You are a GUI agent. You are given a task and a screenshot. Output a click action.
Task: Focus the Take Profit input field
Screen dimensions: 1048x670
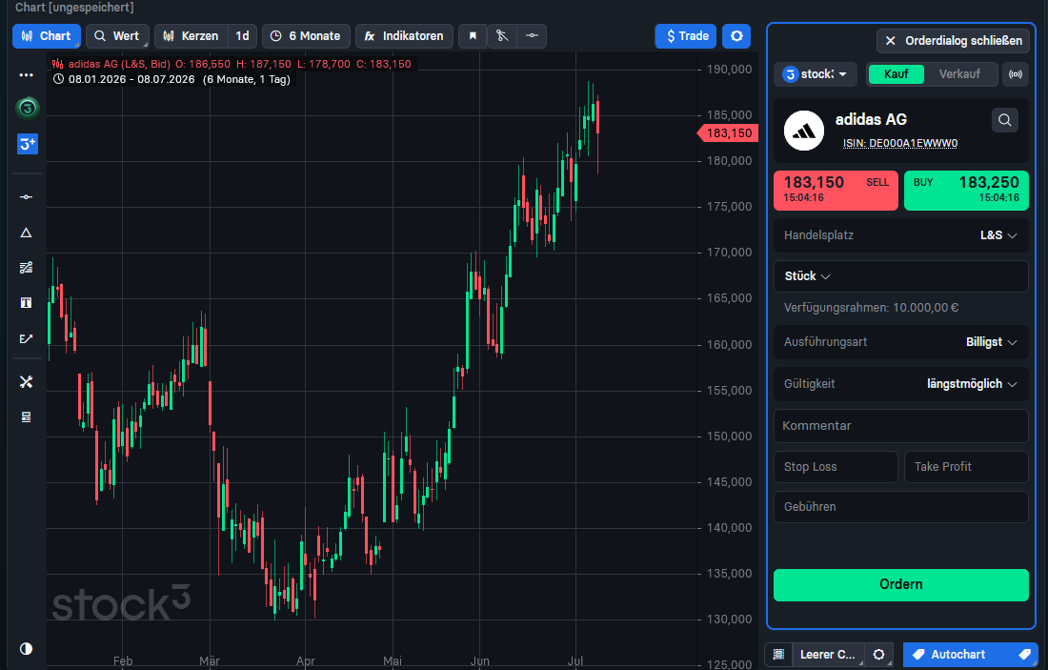(x=966, y=467)
